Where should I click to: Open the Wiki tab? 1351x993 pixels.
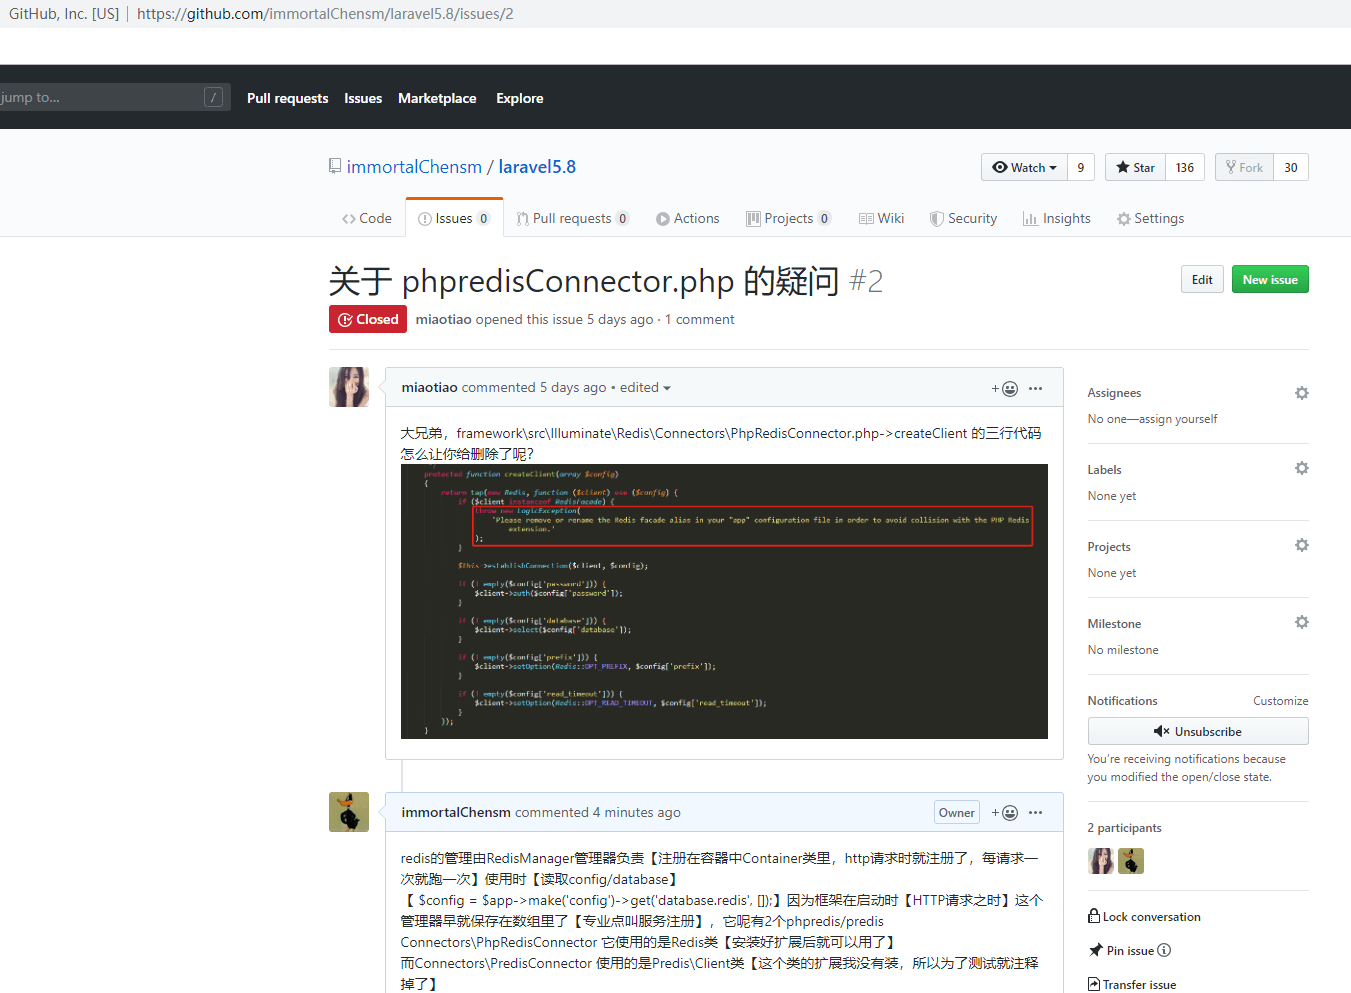(x=881, y=218)
